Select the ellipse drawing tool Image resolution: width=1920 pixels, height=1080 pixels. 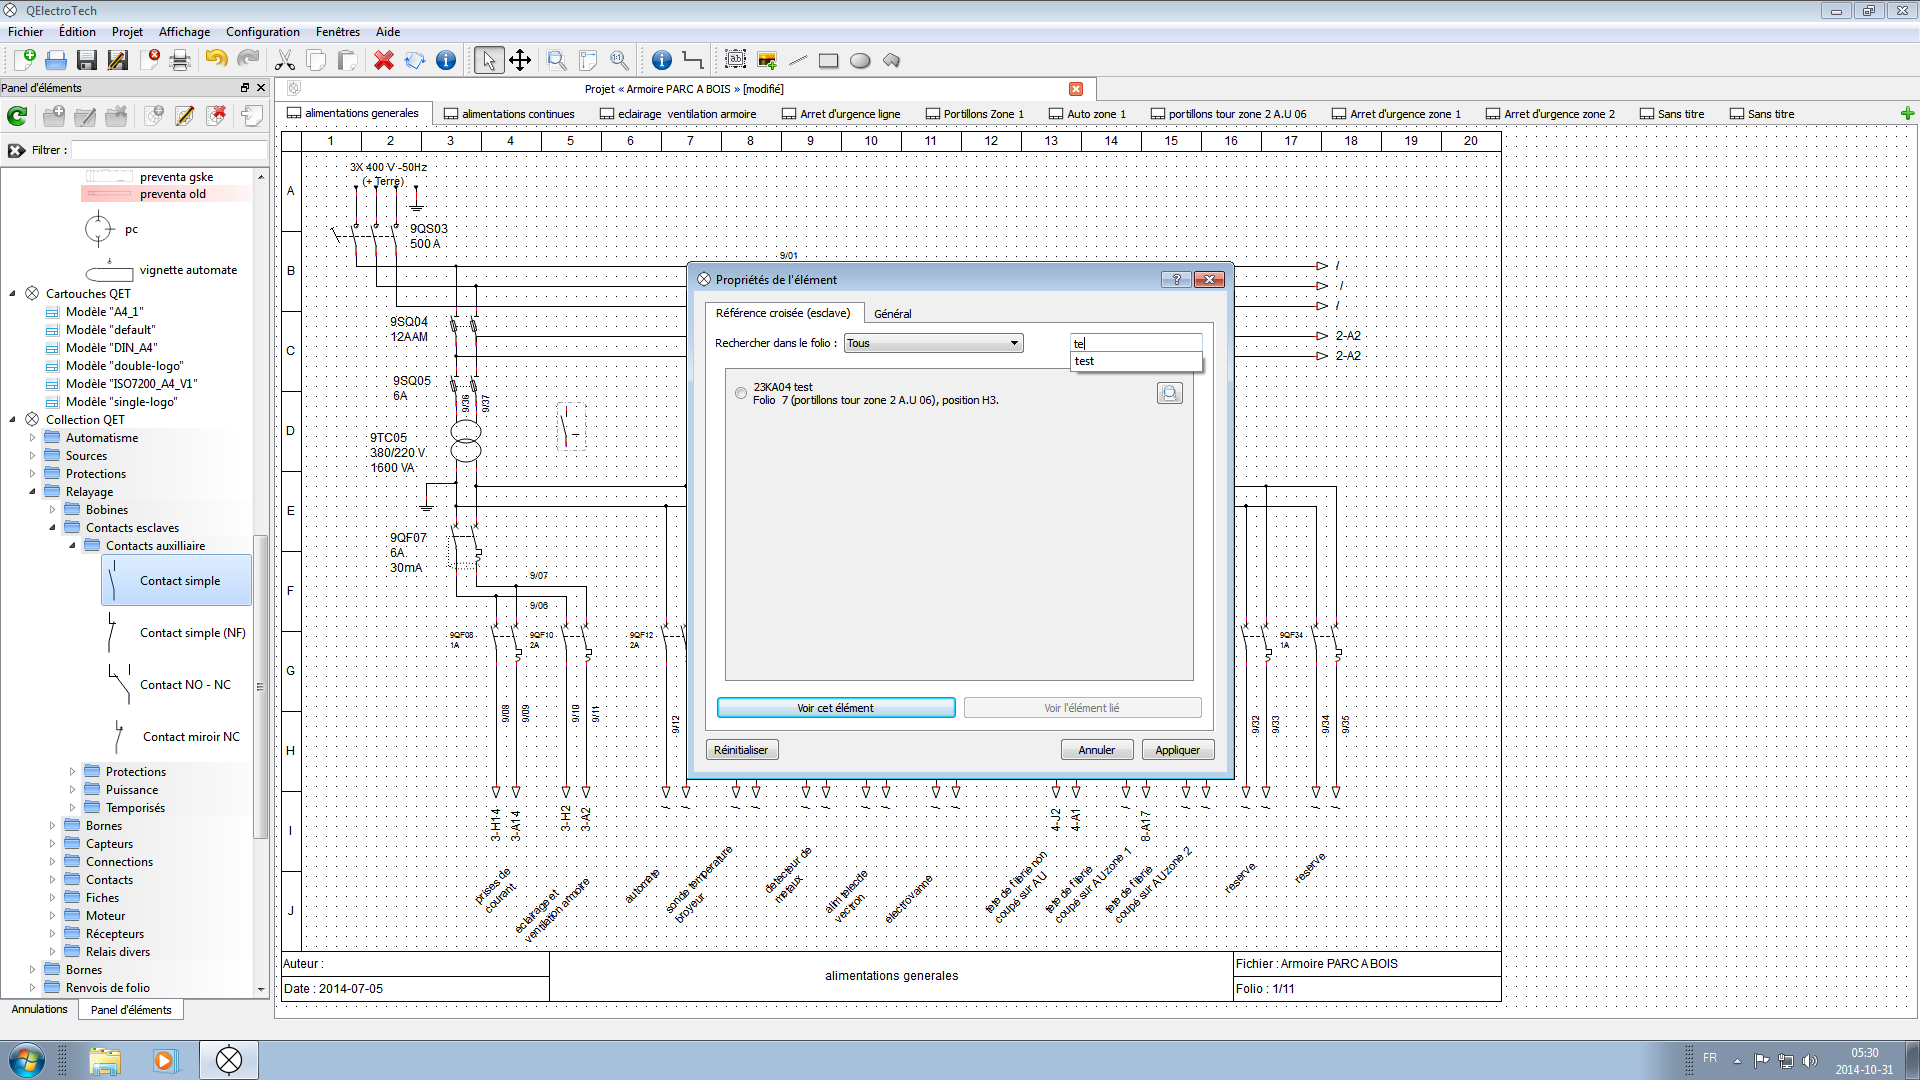pos(860,60)
